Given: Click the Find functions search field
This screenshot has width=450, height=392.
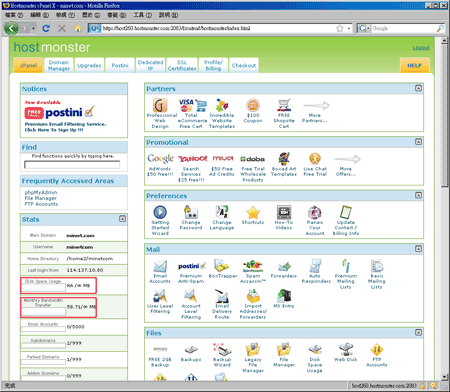Looking at the screenshot, I should click(72, 164).
